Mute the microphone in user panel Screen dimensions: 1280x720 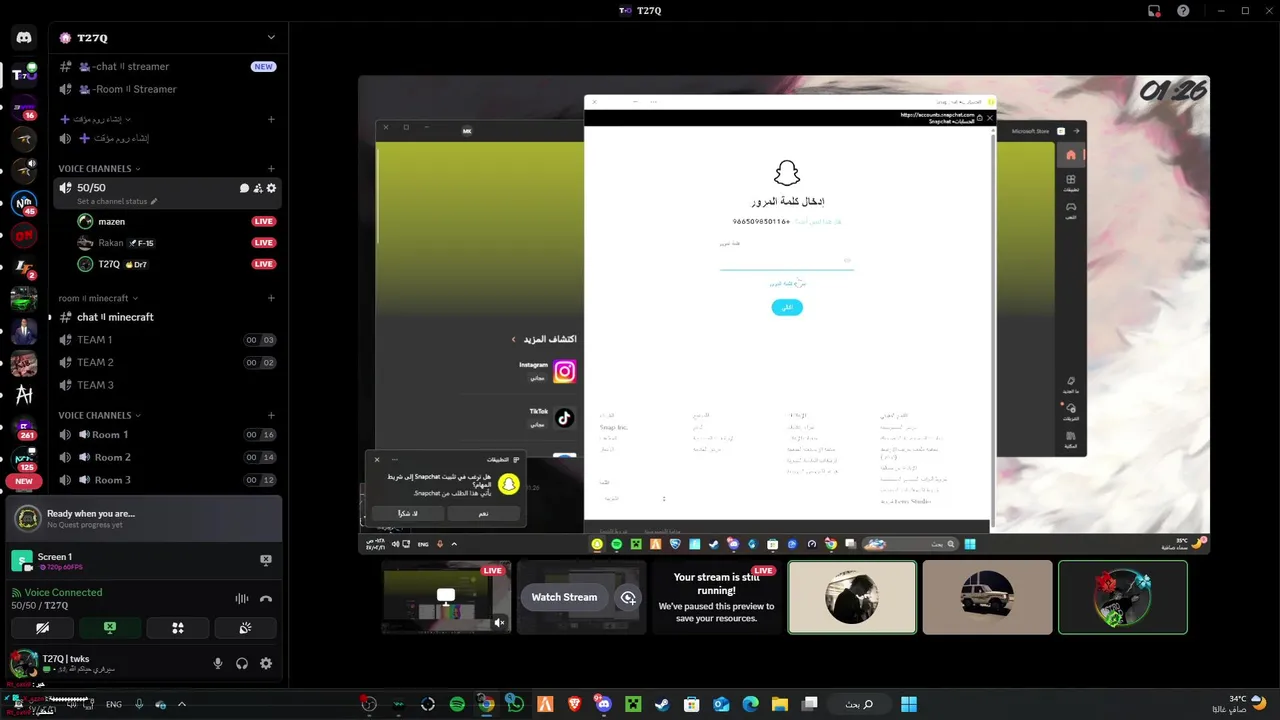pyautogui.click(x=218, y=663)
